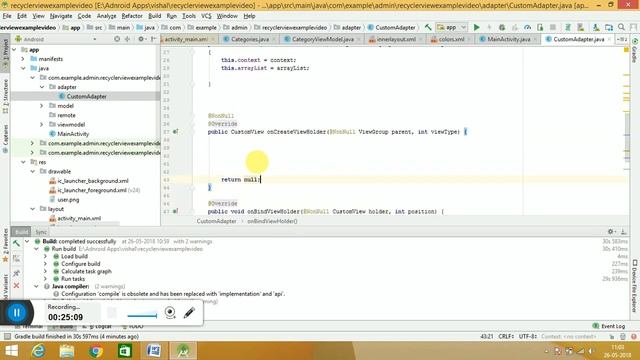Pause the screen recording

(x=17, y=313)
